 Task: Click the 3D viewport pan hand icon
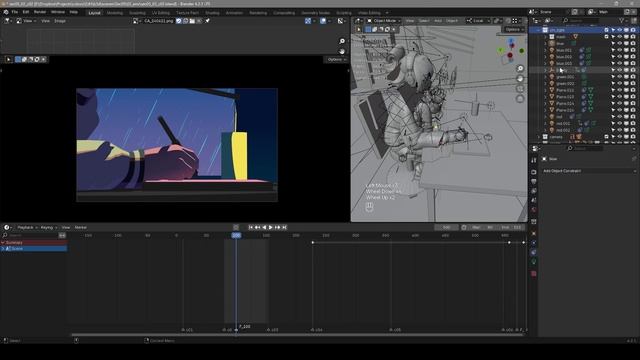520,78
